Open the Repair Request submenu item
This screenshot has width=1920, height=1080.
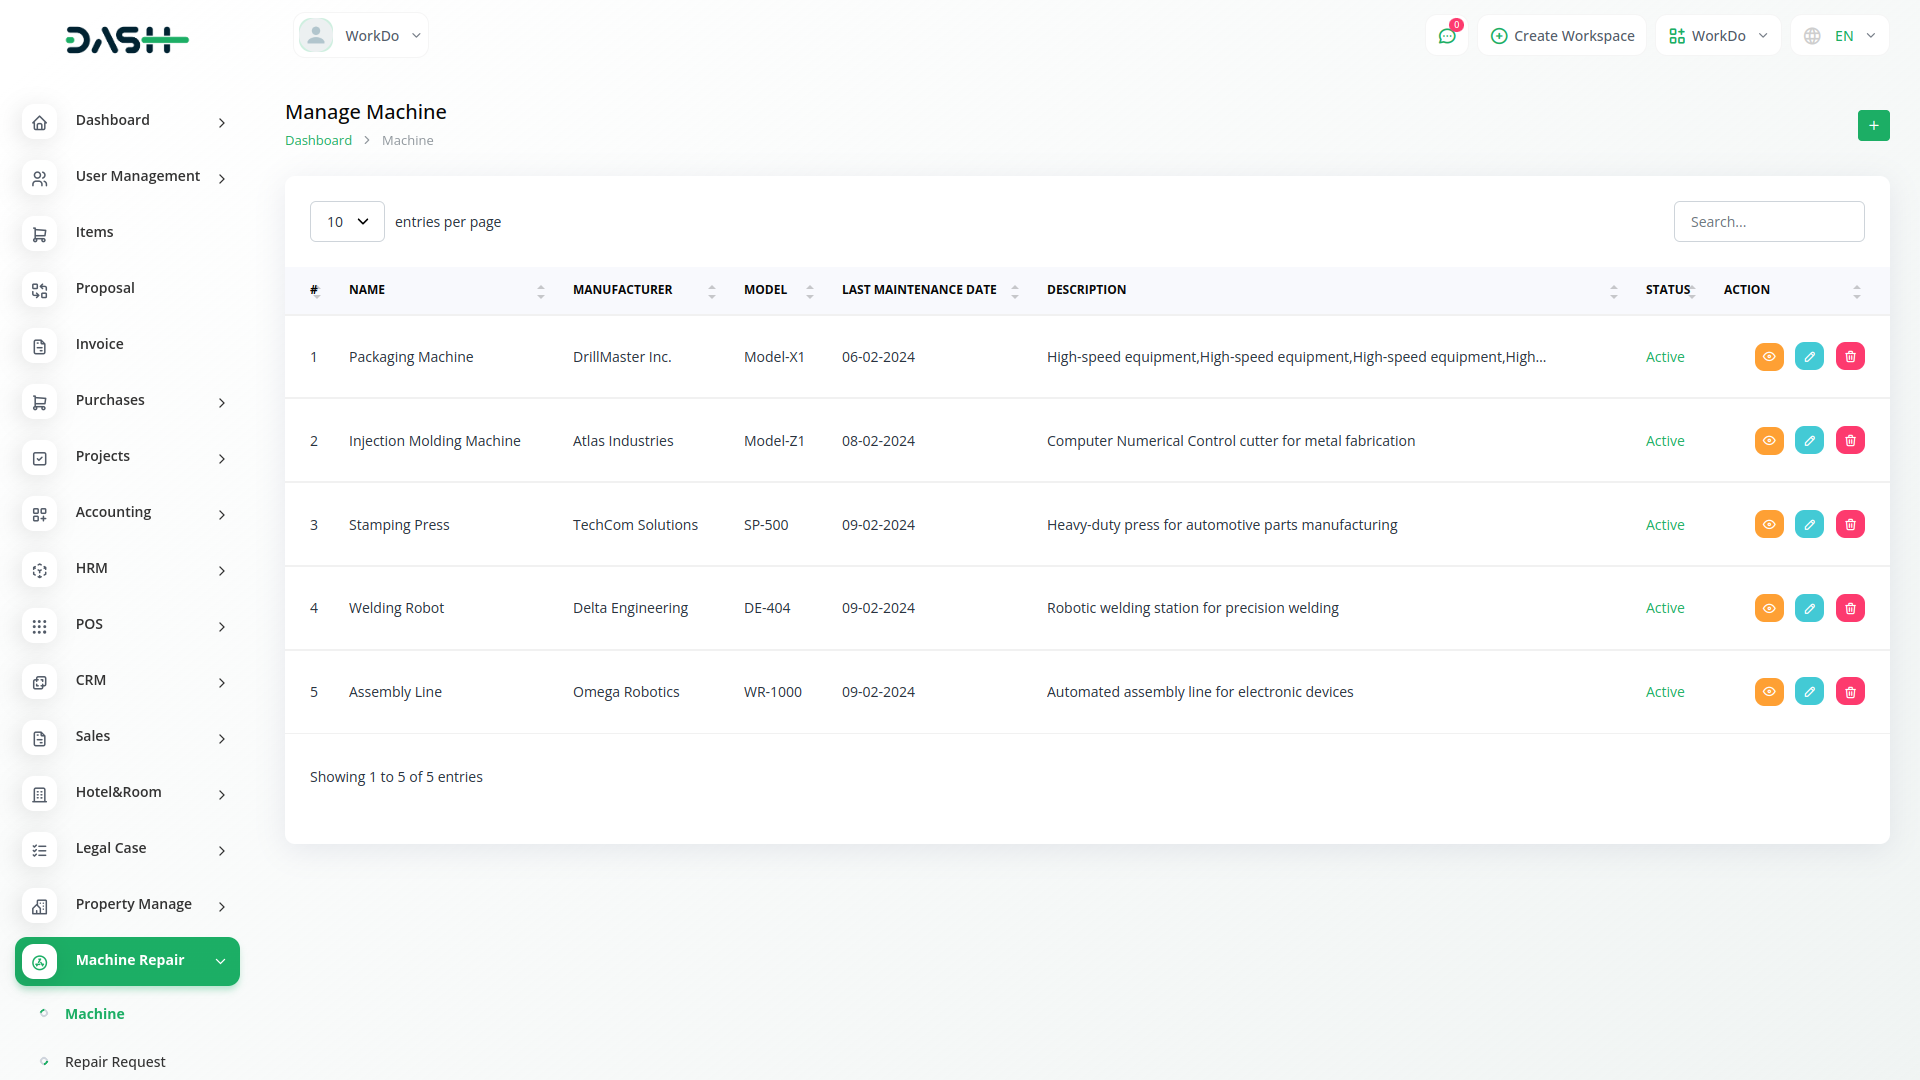tap(115, 1062)
